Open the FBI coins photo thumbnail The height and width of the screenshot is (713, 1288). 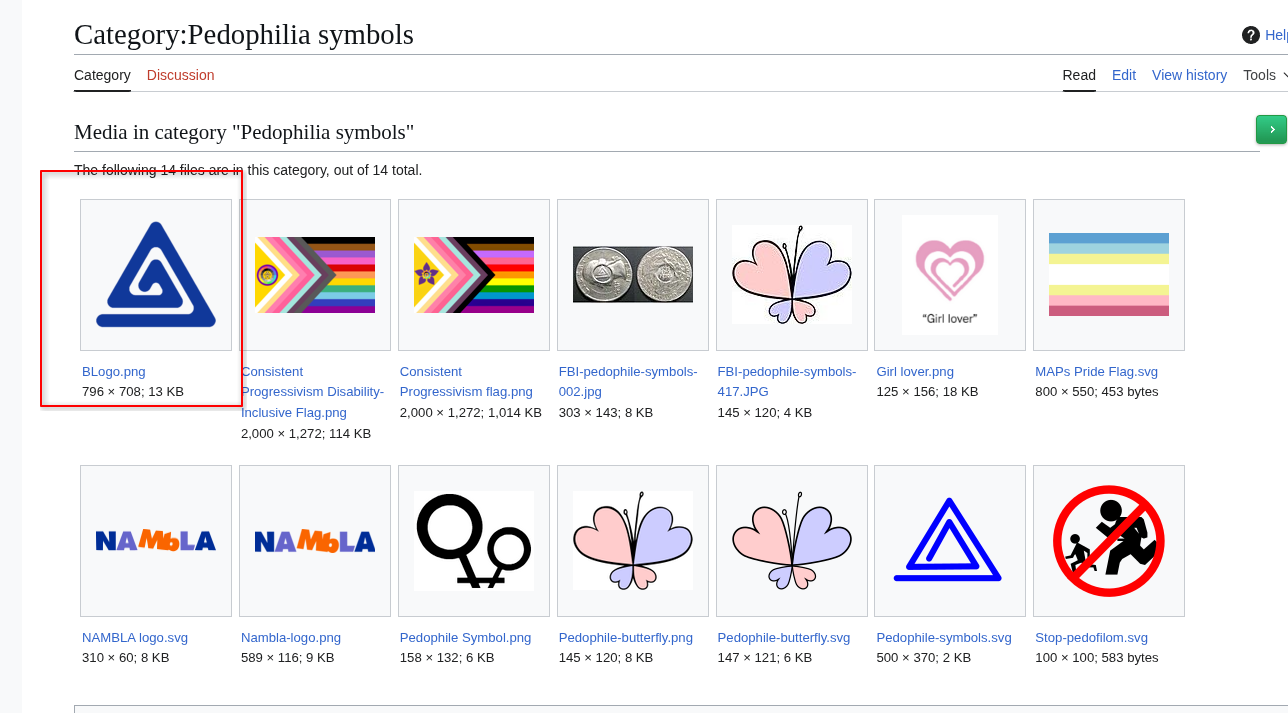(632, 275)
